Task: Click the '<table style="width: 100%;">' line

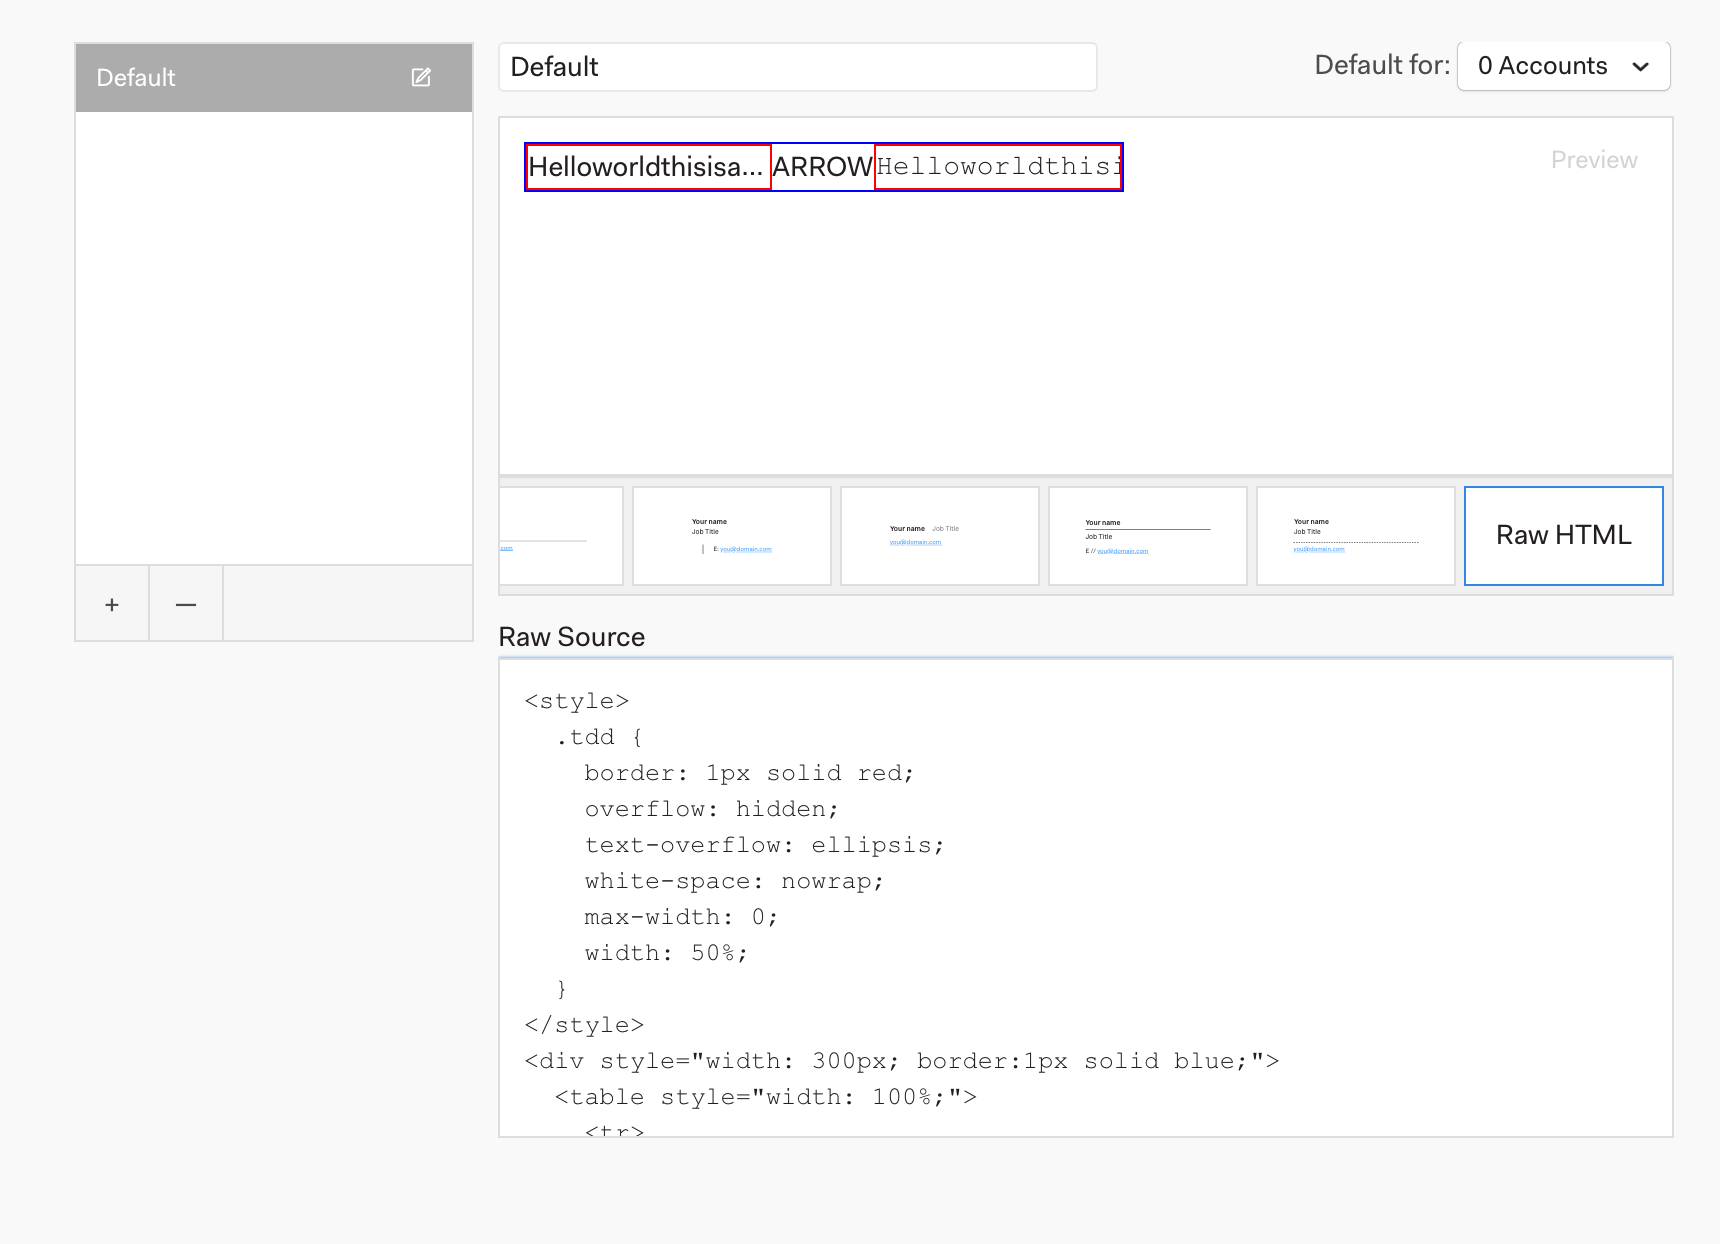Action: 766,1097
